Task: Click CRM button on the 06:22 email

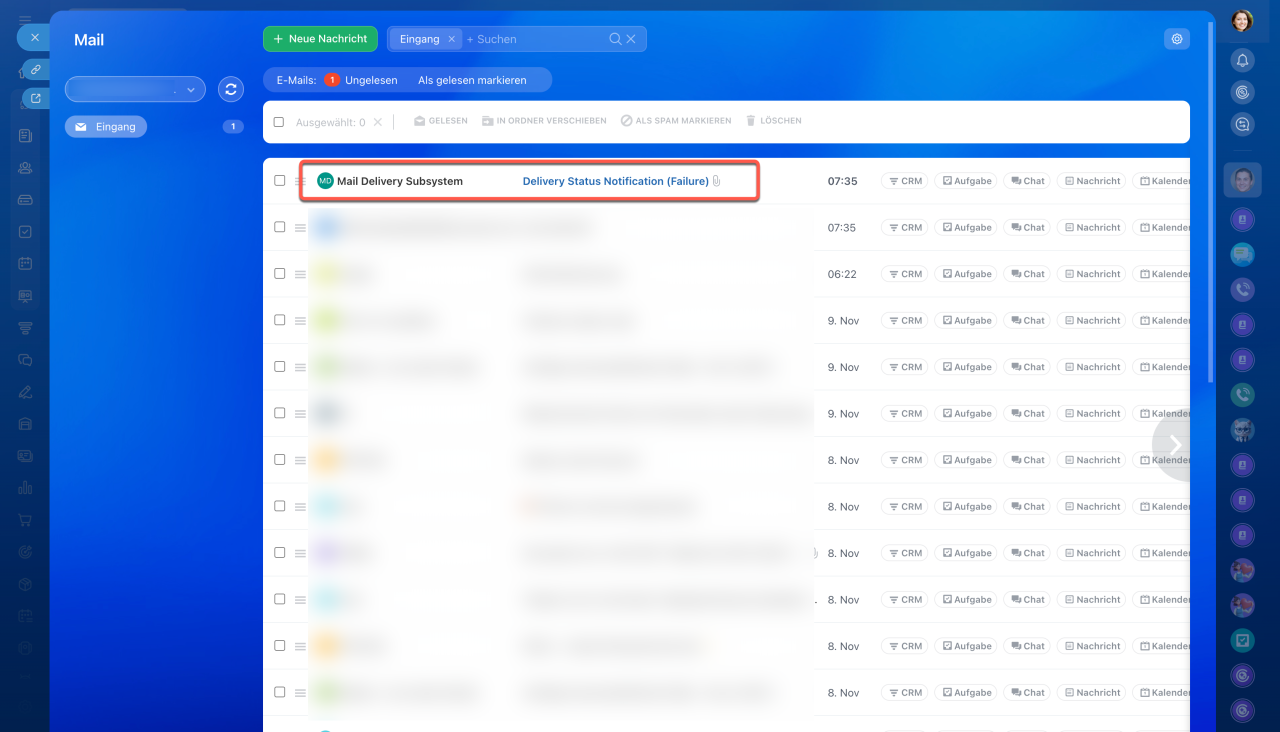Action: tap(904, 274)
